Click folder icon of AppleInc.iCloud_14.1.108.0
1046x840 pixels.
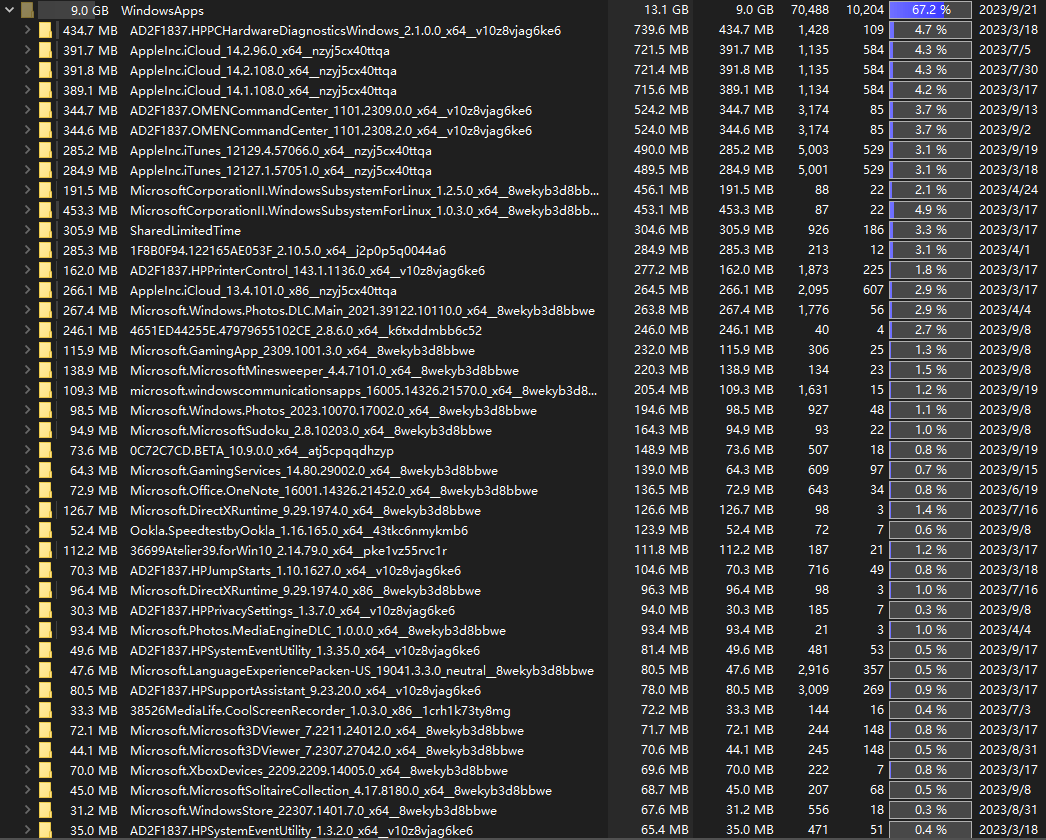click(45, 90)
